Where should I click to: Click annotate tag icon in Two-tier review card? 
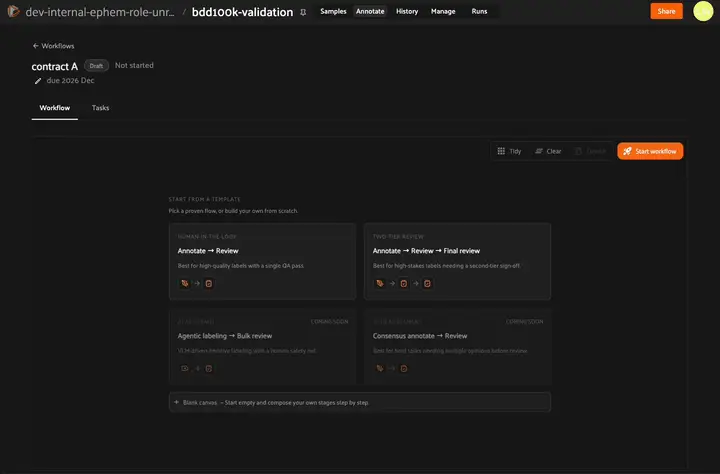[380, 283]
